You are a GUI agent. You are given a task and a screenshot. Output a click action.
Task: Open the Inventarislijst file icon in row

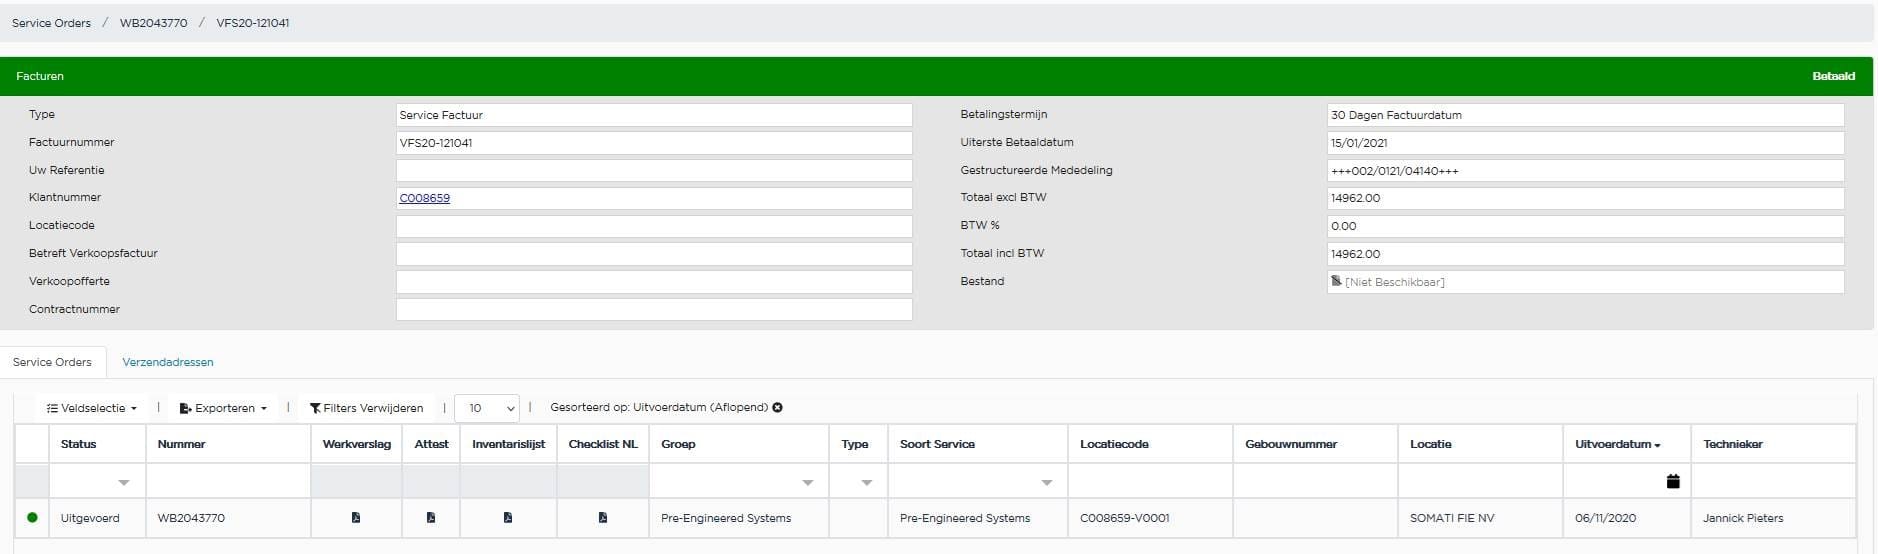508,518
